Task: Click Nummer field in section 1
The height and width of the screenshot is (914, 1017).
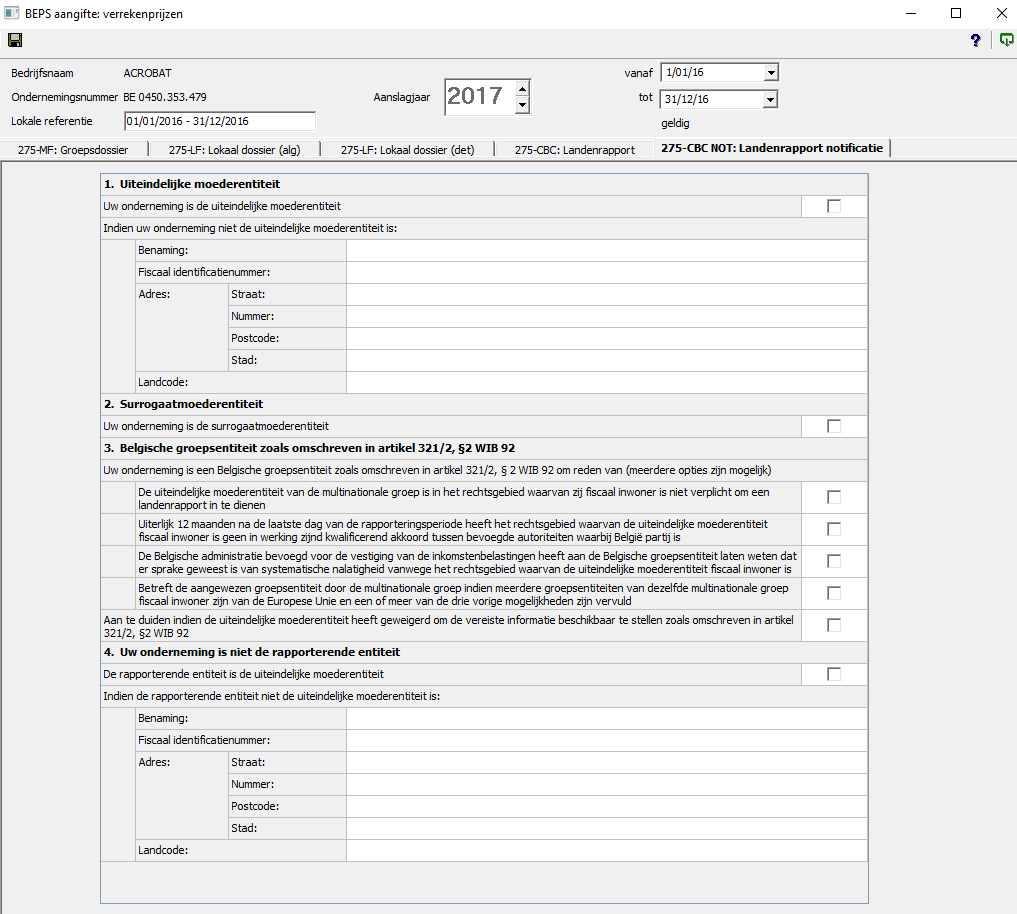Action: pos(607,317)
